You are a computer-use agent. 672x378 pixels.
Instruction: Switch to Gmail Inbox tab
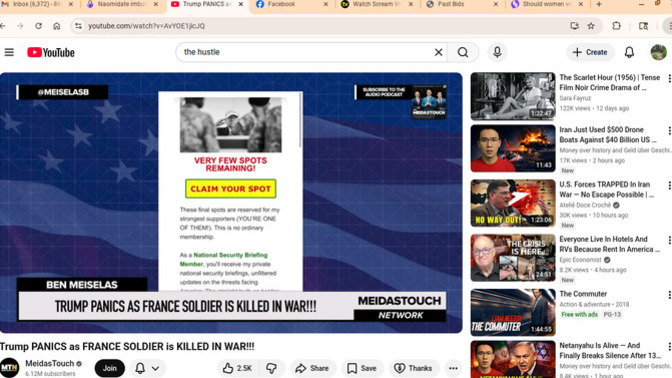(37, 5)
